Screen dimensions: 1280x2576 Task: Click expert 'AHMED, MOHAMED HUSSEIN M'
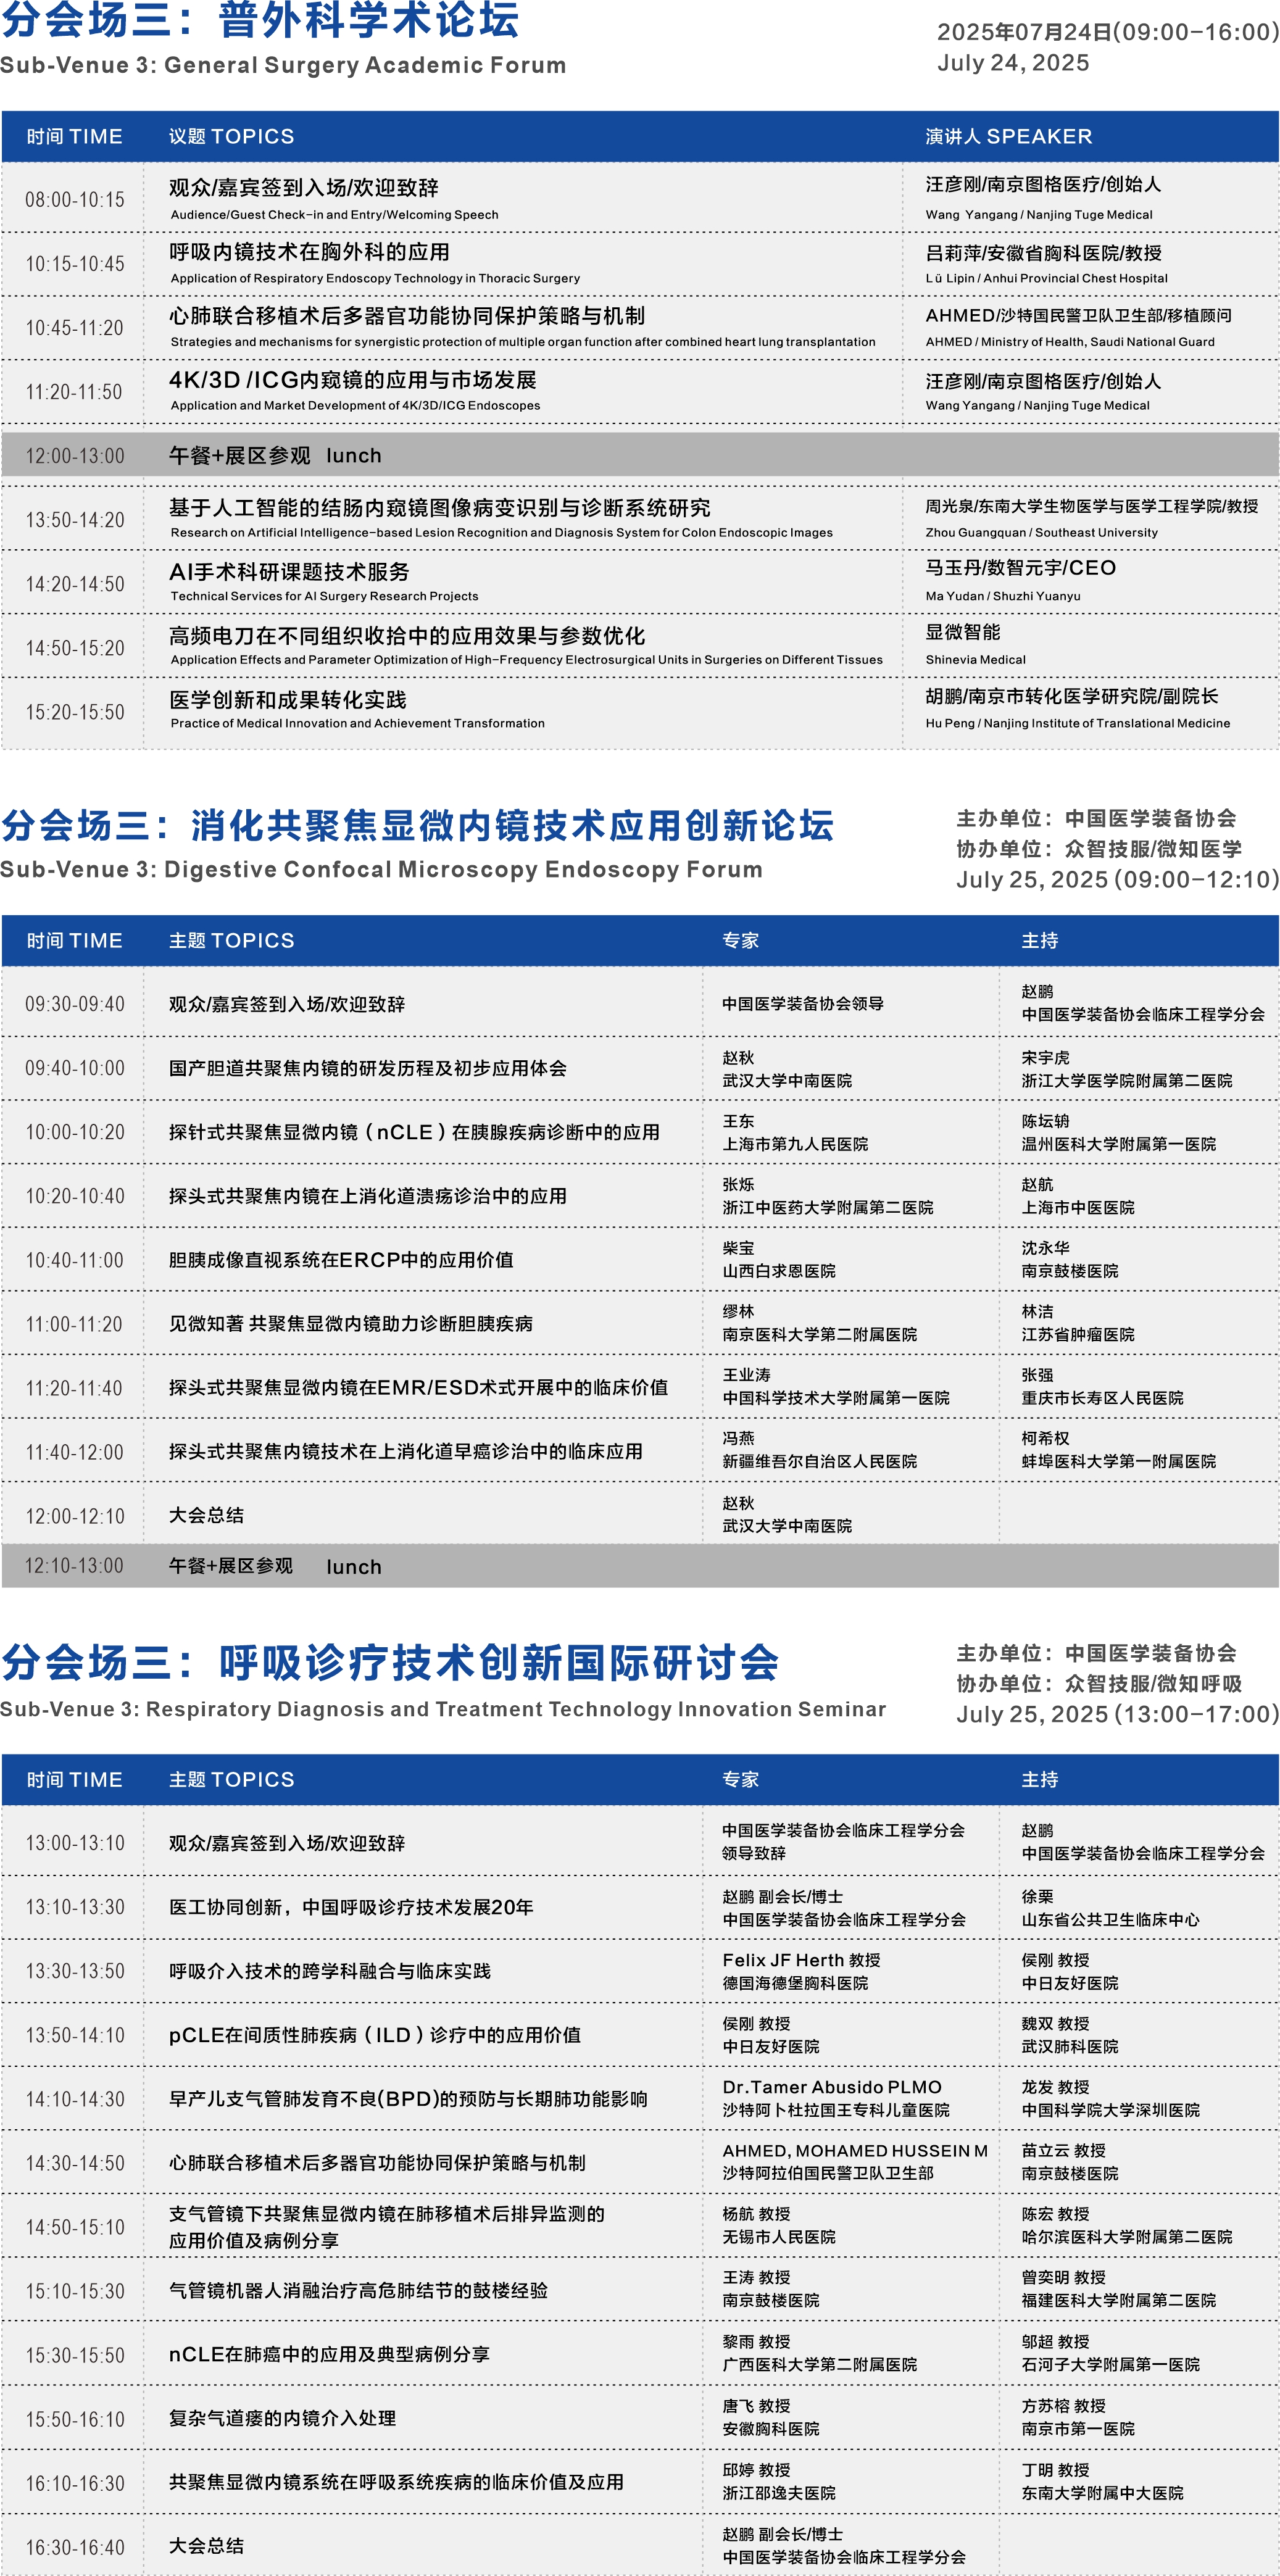[855, 2151]
